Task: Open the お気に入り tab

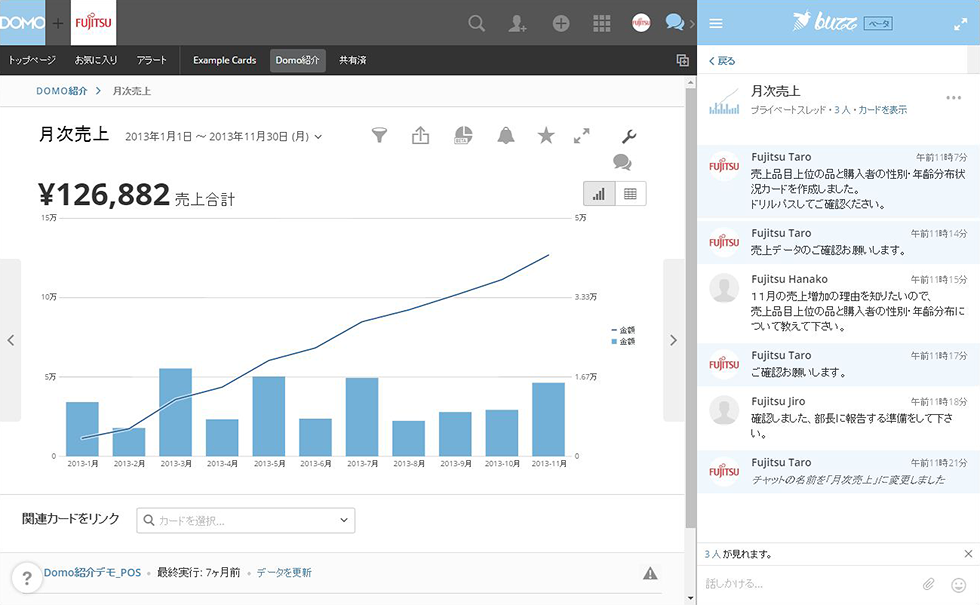Action: click(96, 60)
